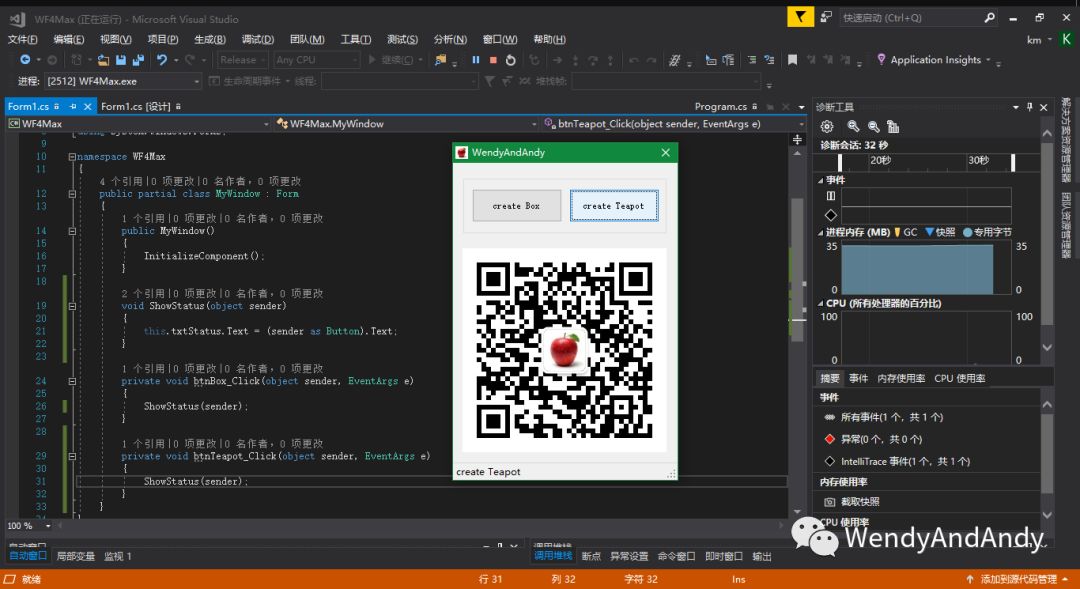Click the comment-out selected lines icon
This screenshot has height=589, width=1080.
click(751, 60)
